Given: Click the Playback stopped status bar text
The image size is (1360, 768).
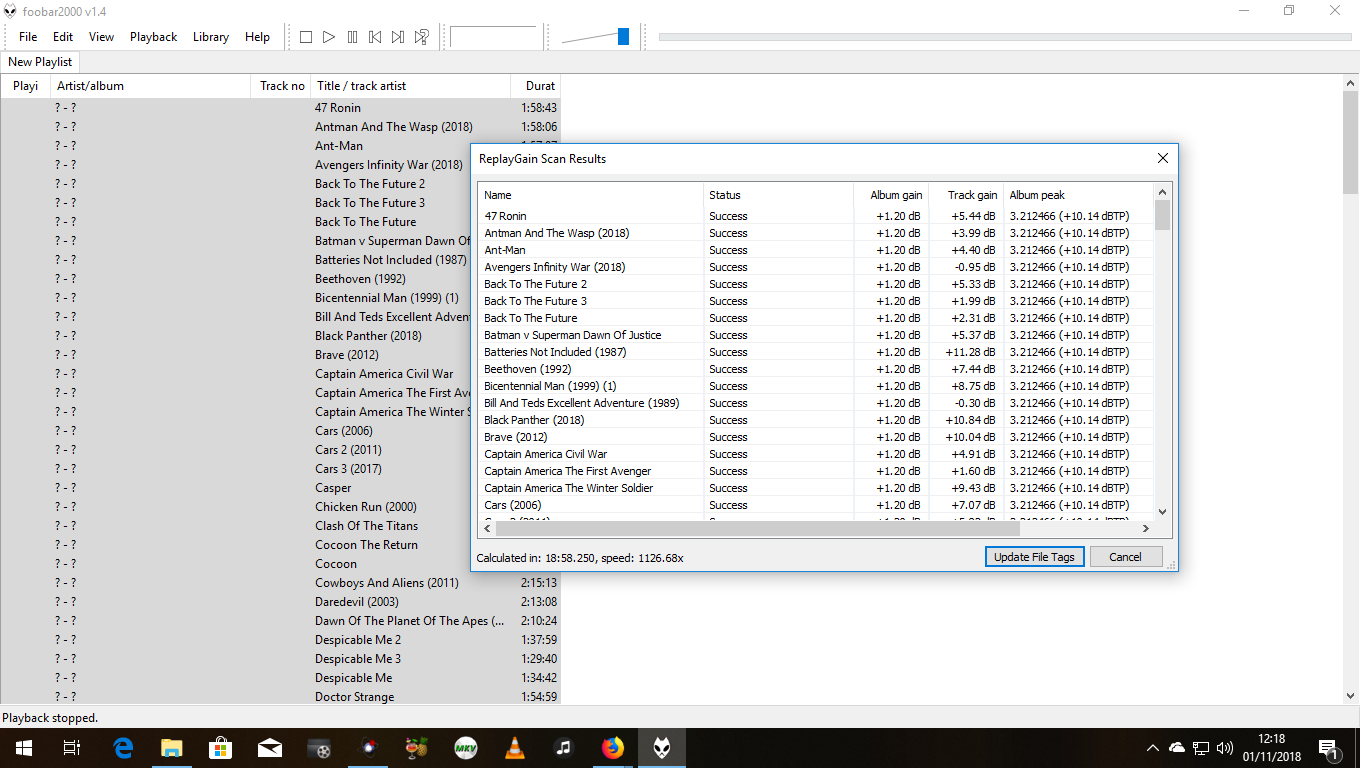Looking at the screenshot, I should [50, 718].
